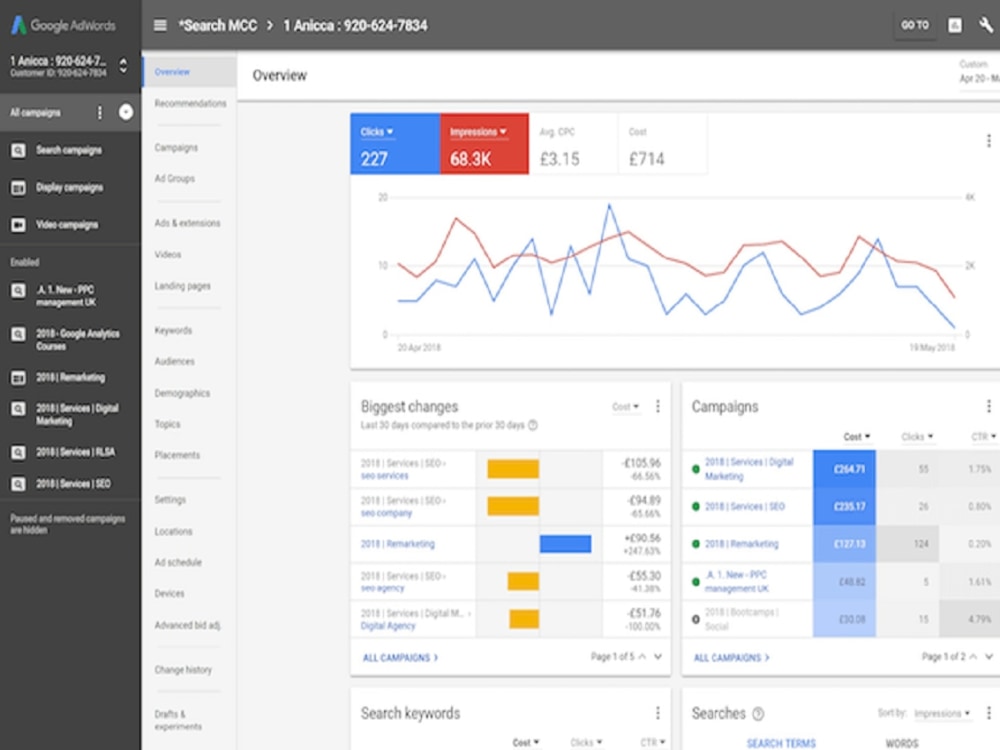Open Demographics section
Screen dimensions: 1000x750
pyautogui.click(x=182, y=393)
